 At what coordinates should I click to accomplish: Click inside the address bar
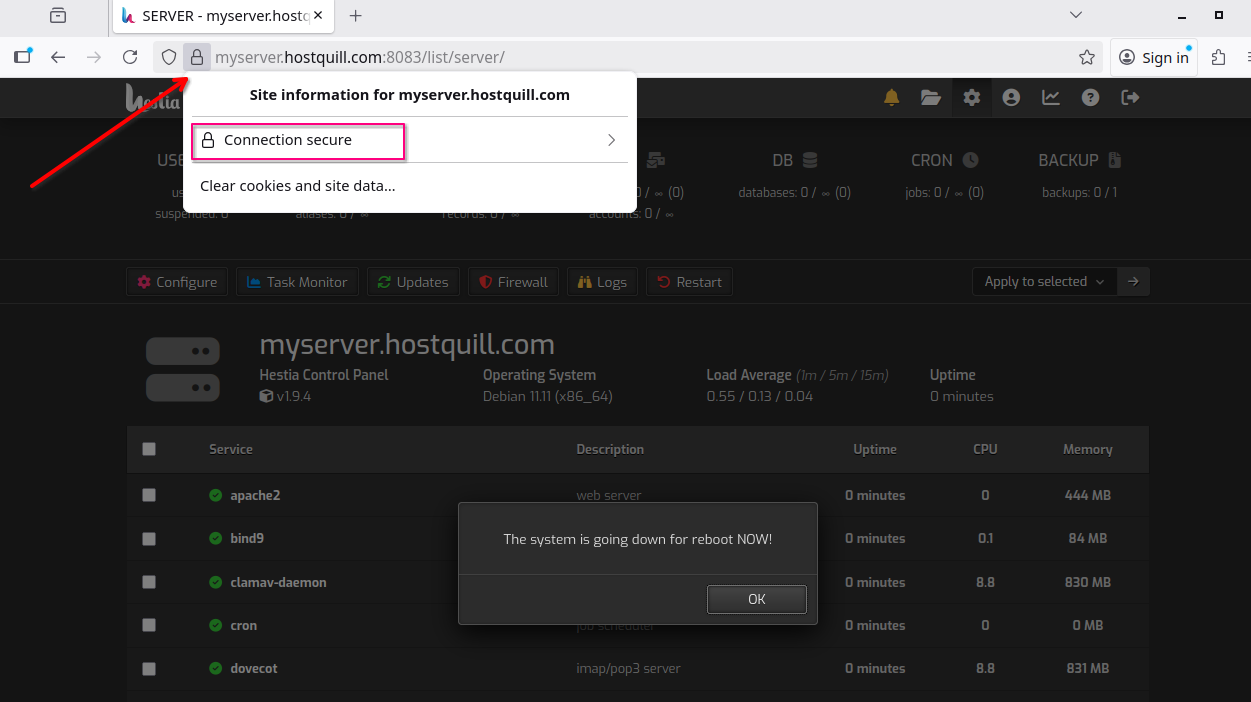[600, 57]
